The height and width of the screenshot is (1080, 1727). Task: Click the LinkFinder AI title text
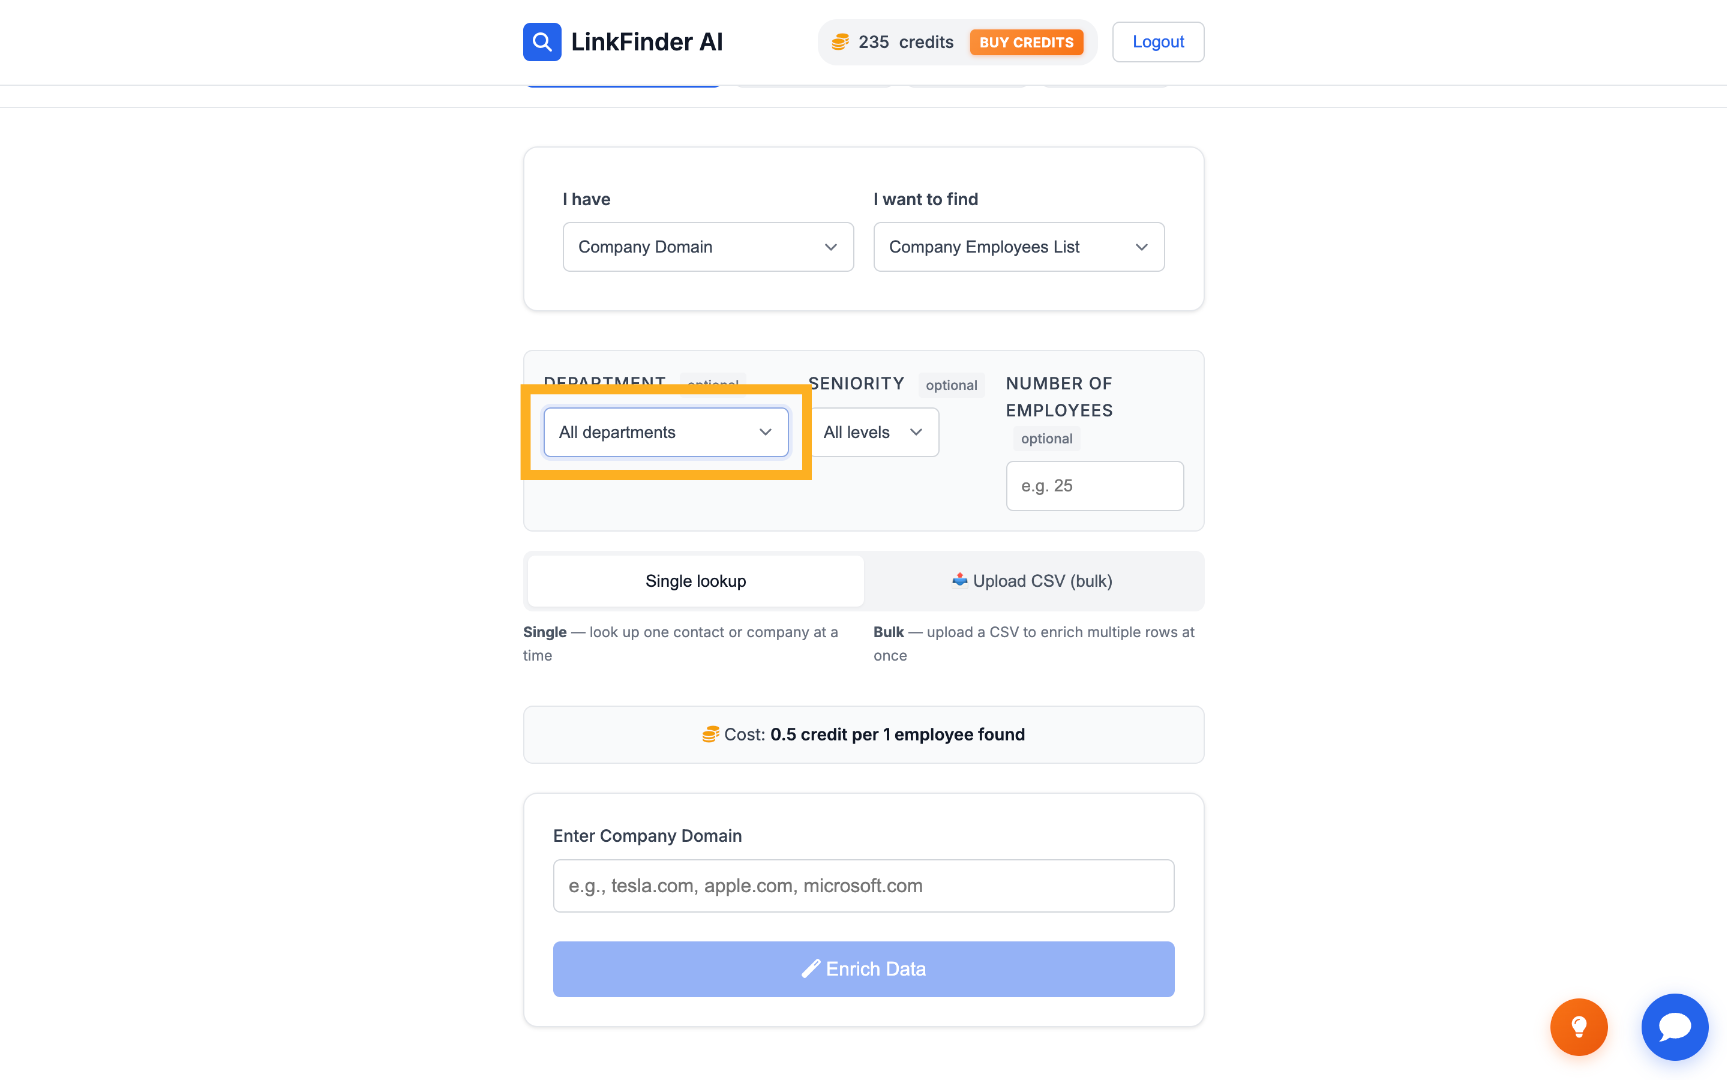click(647, 42)
